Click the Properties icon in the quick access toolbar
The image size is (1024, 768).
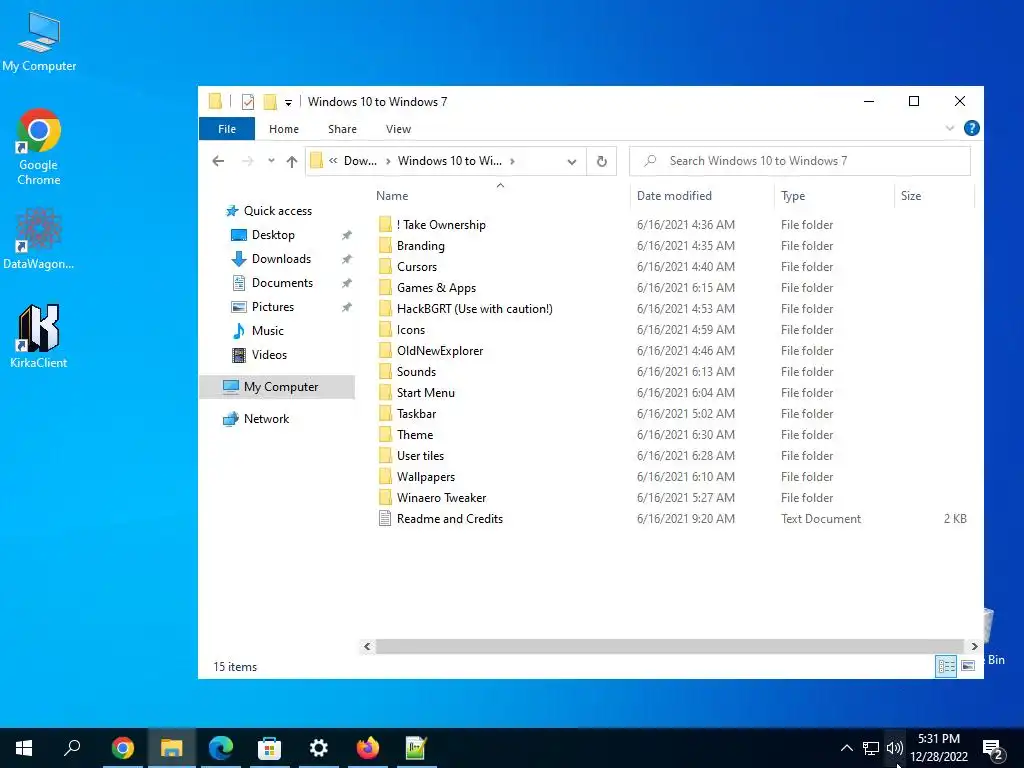[x=248, y=102]
